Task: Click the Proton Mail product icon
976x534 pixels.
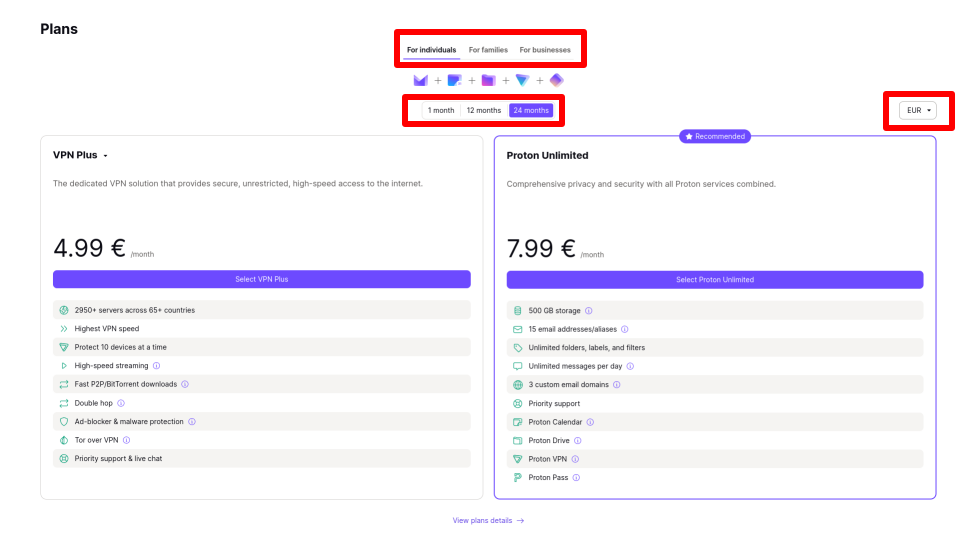Action: tap(421, 80)
